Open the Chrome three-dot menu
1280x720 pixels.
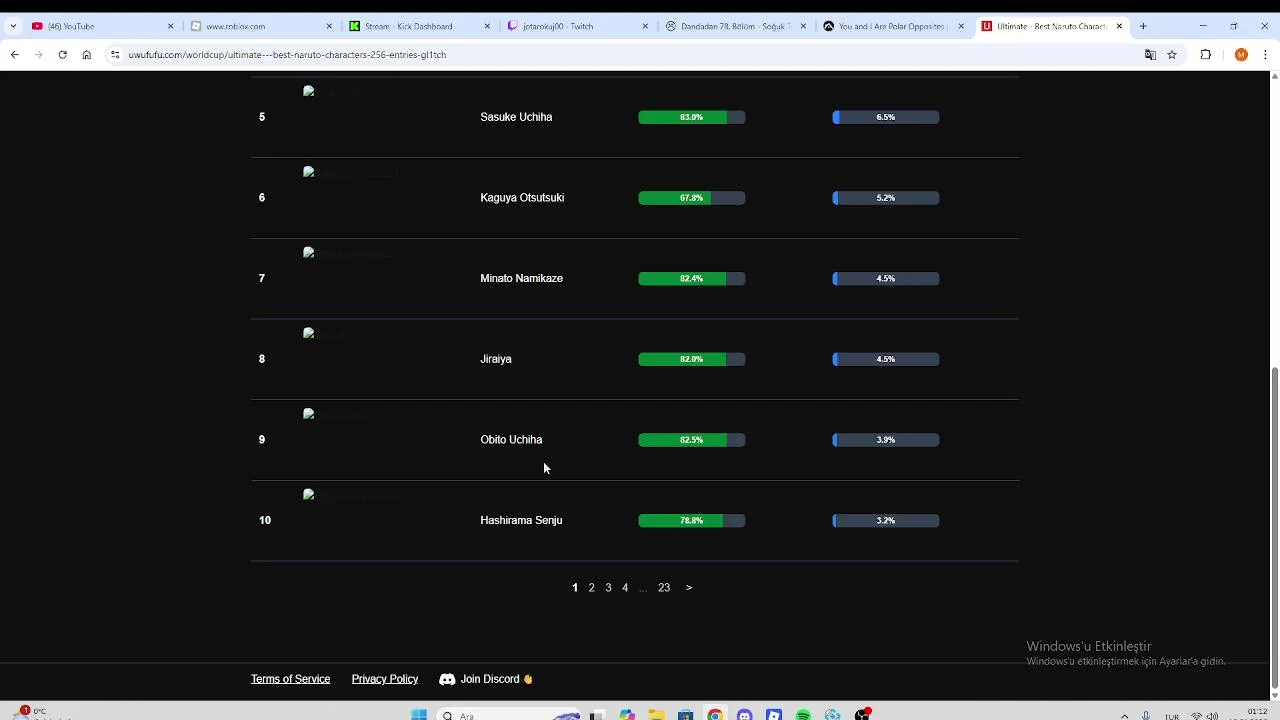tap(1265, 55)
